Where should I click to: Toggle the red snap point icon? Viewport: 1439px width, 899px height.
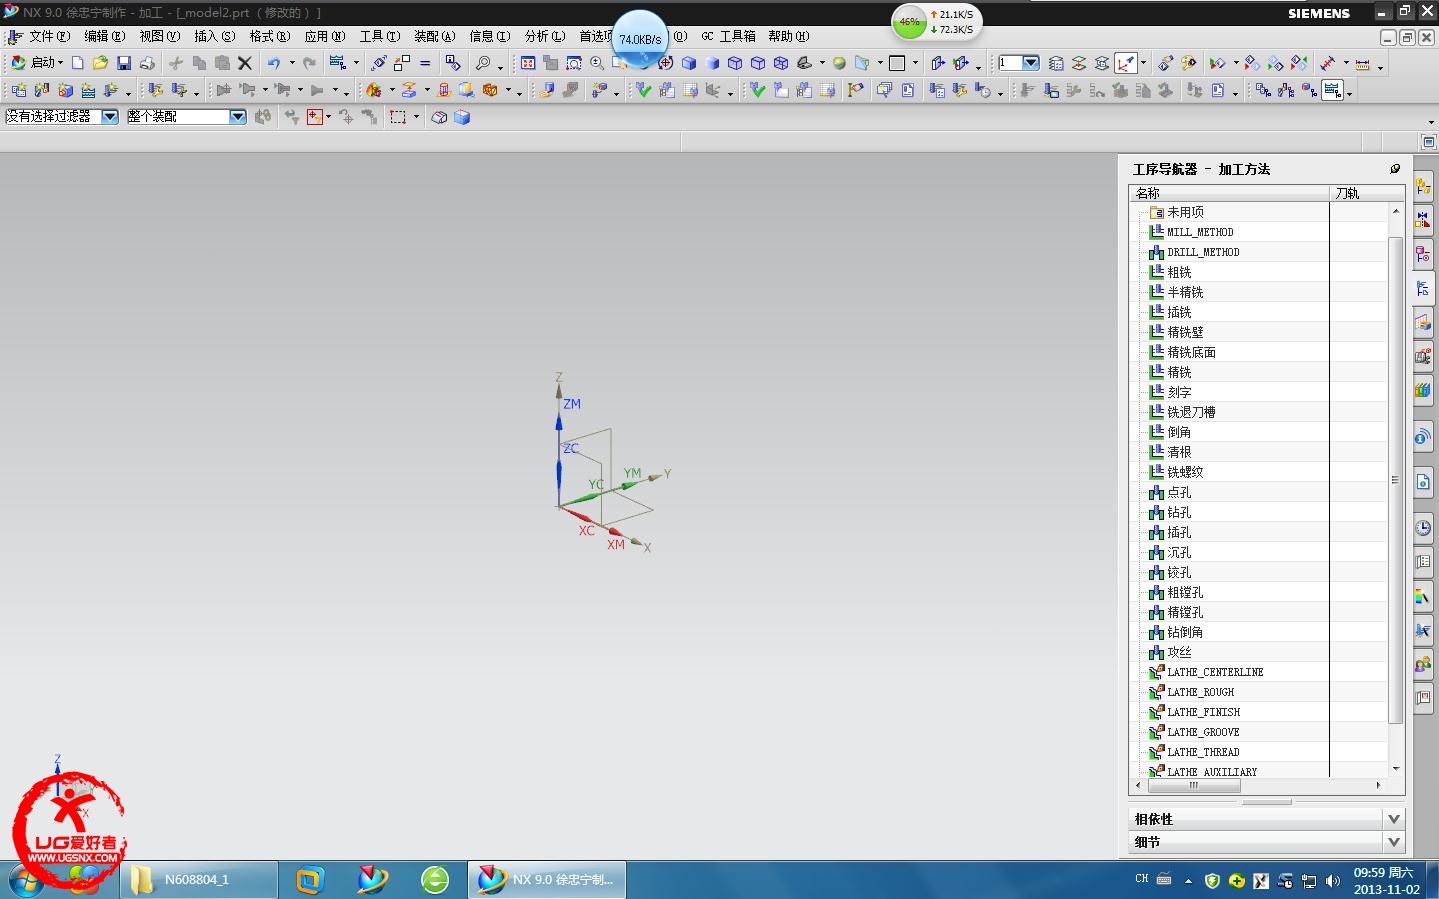[x=314, y=117]
